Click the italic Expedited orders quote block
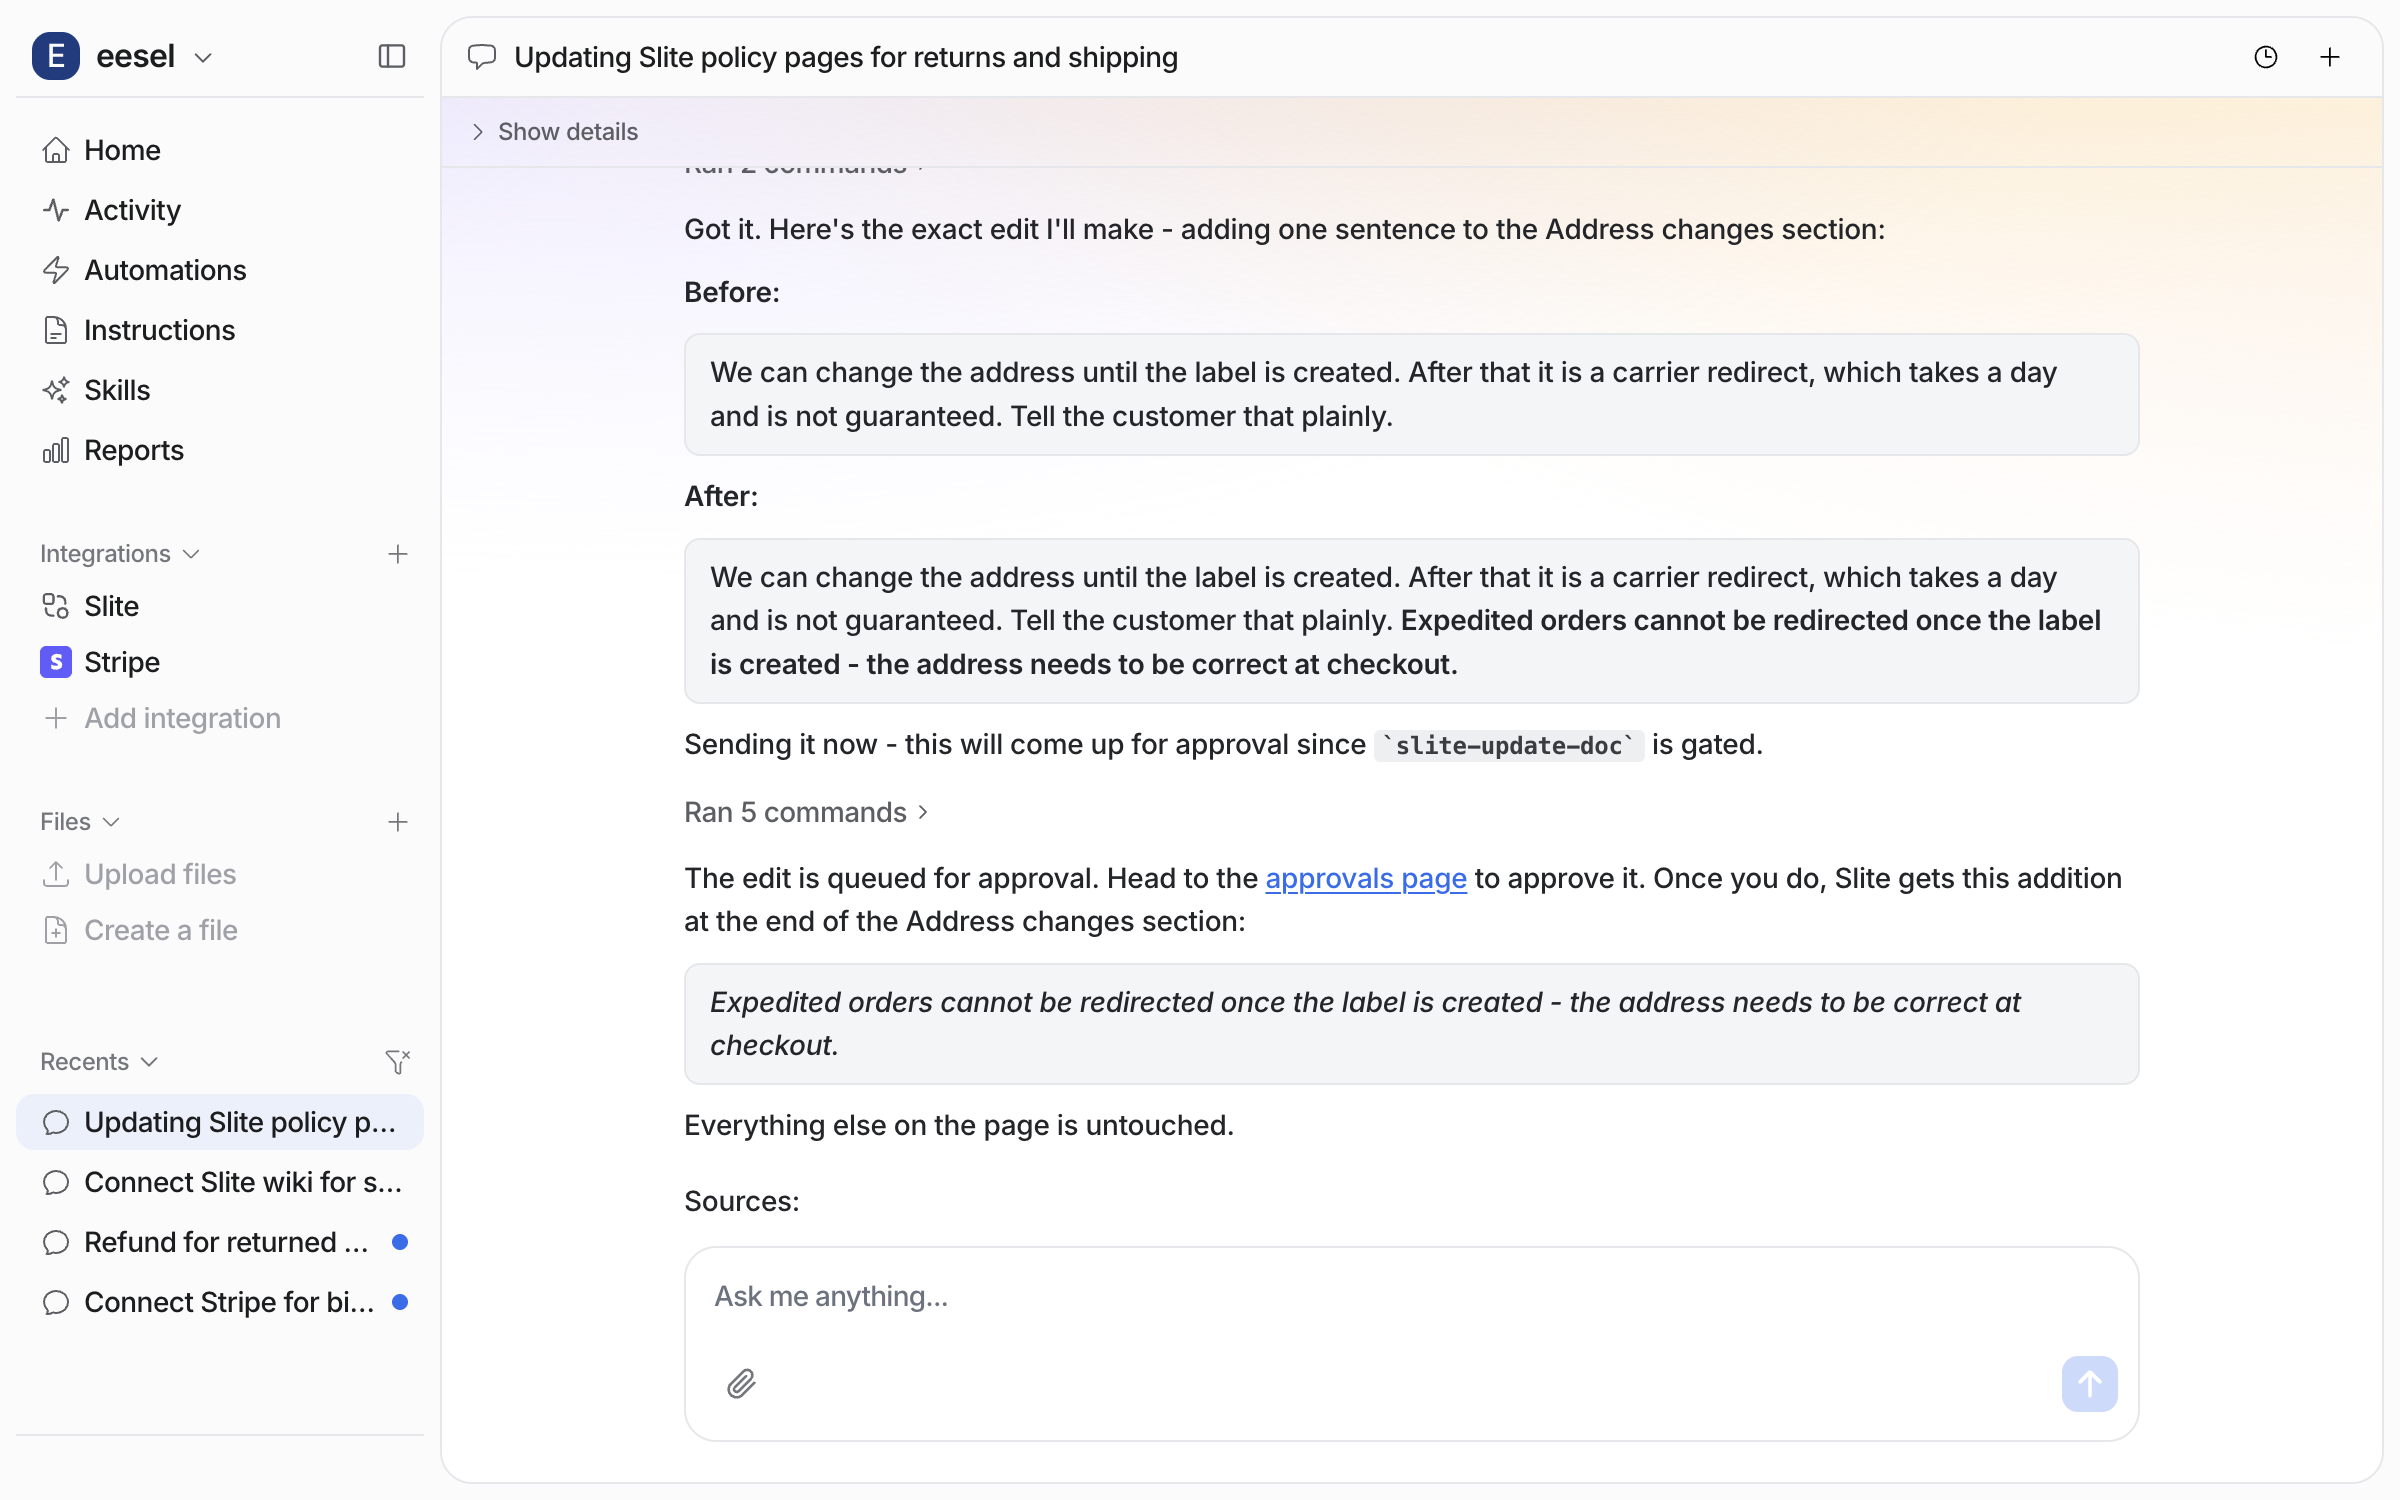 [1411, 1024]
